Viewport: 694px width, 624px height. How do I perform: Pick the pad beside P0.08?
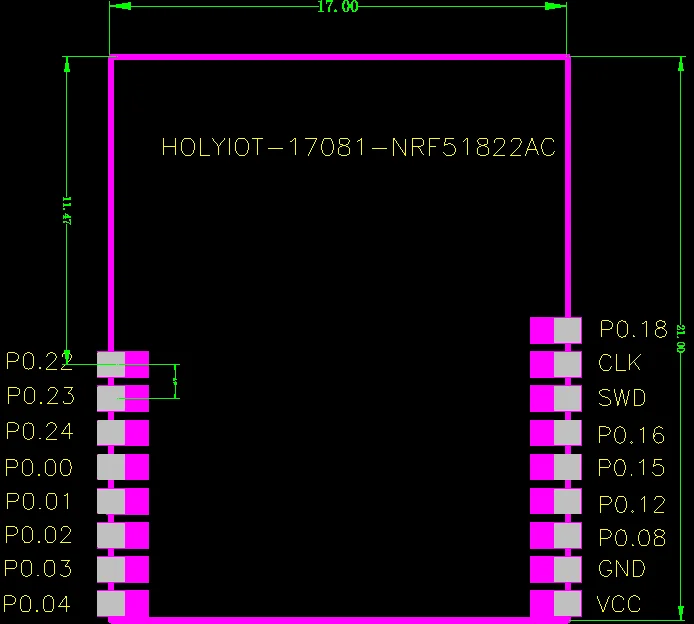556,535
